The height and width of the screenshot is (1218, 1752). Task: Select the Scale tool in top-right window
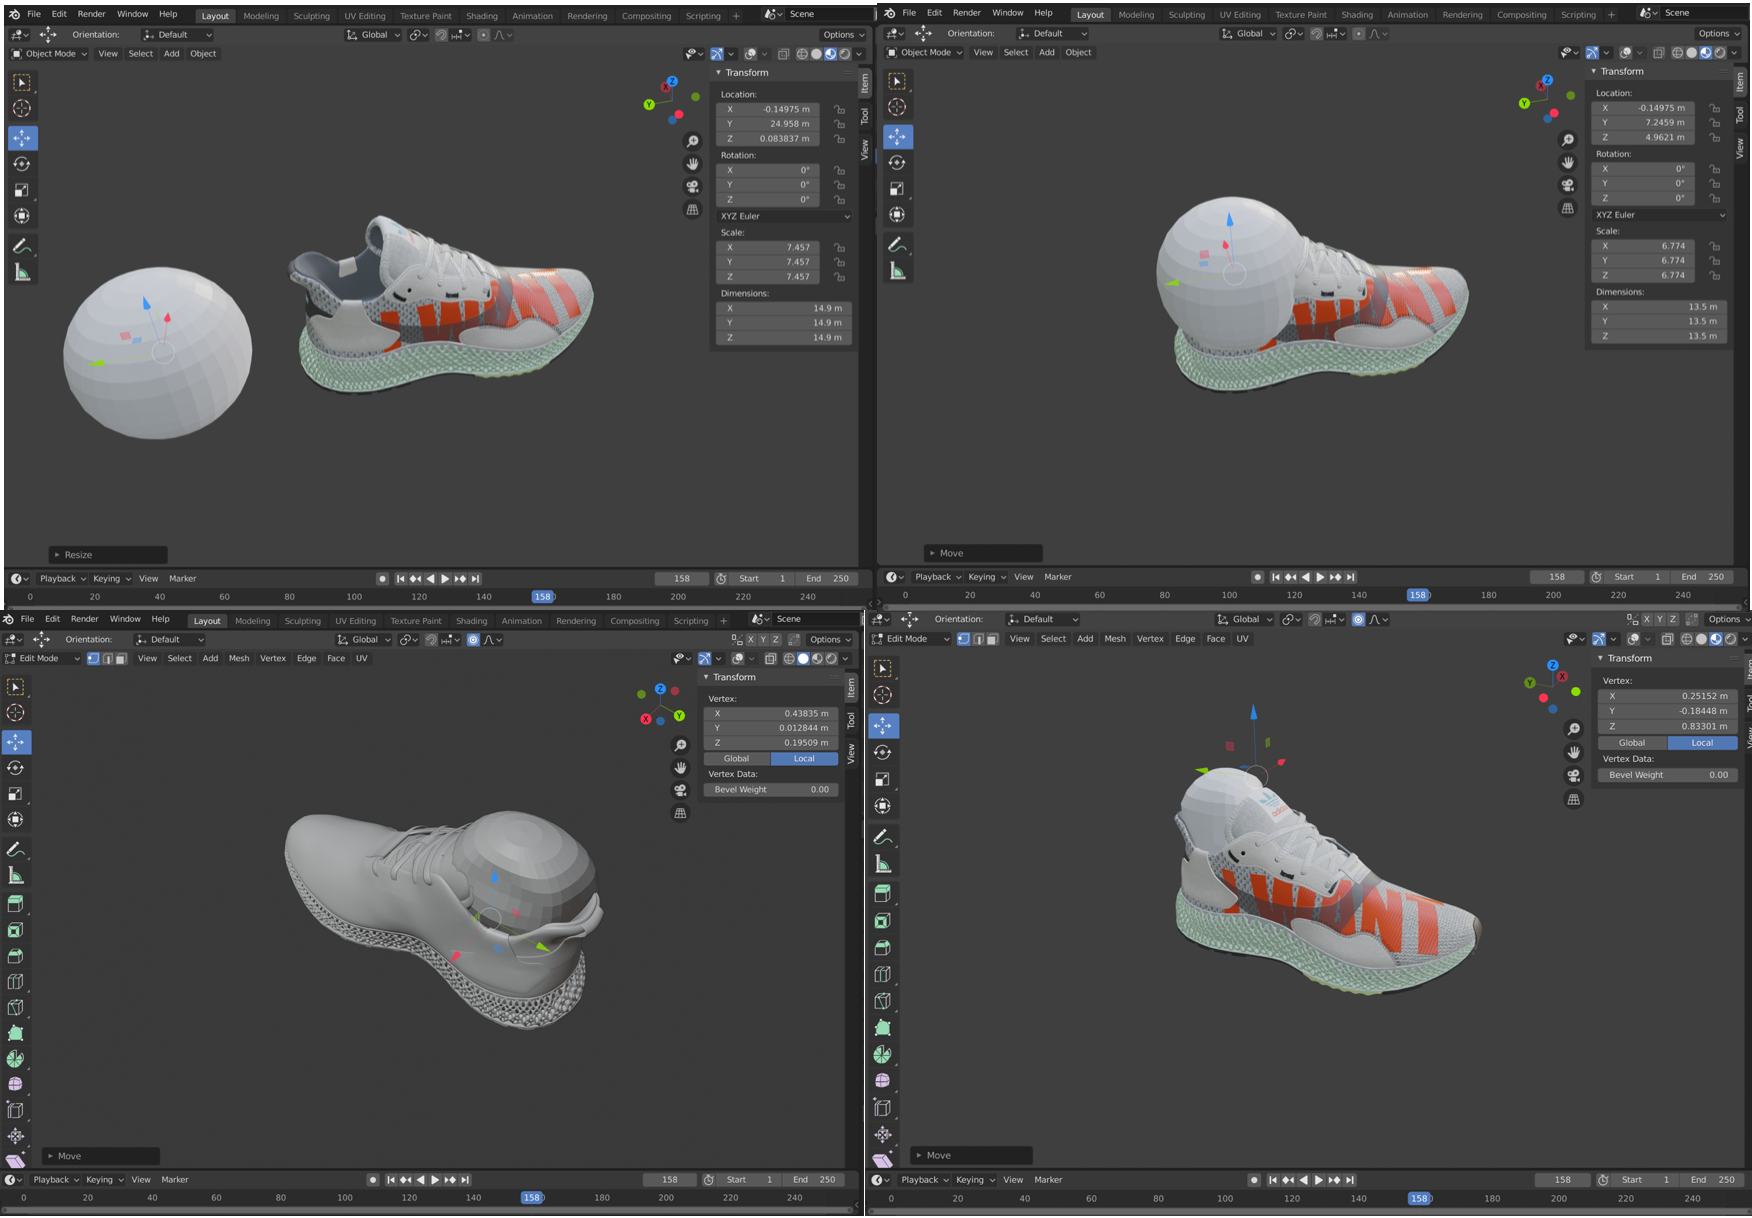click(897, 188)
